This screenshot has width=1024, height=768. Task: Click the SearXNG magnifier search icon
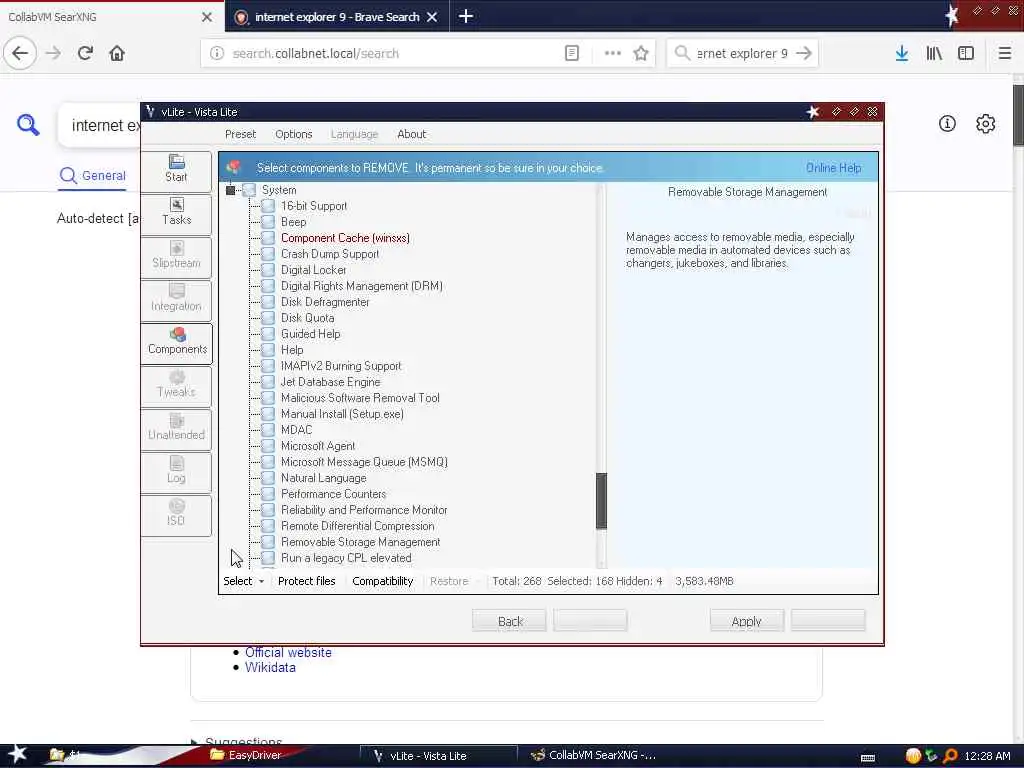pyautogui.click(x=28, y=124)
